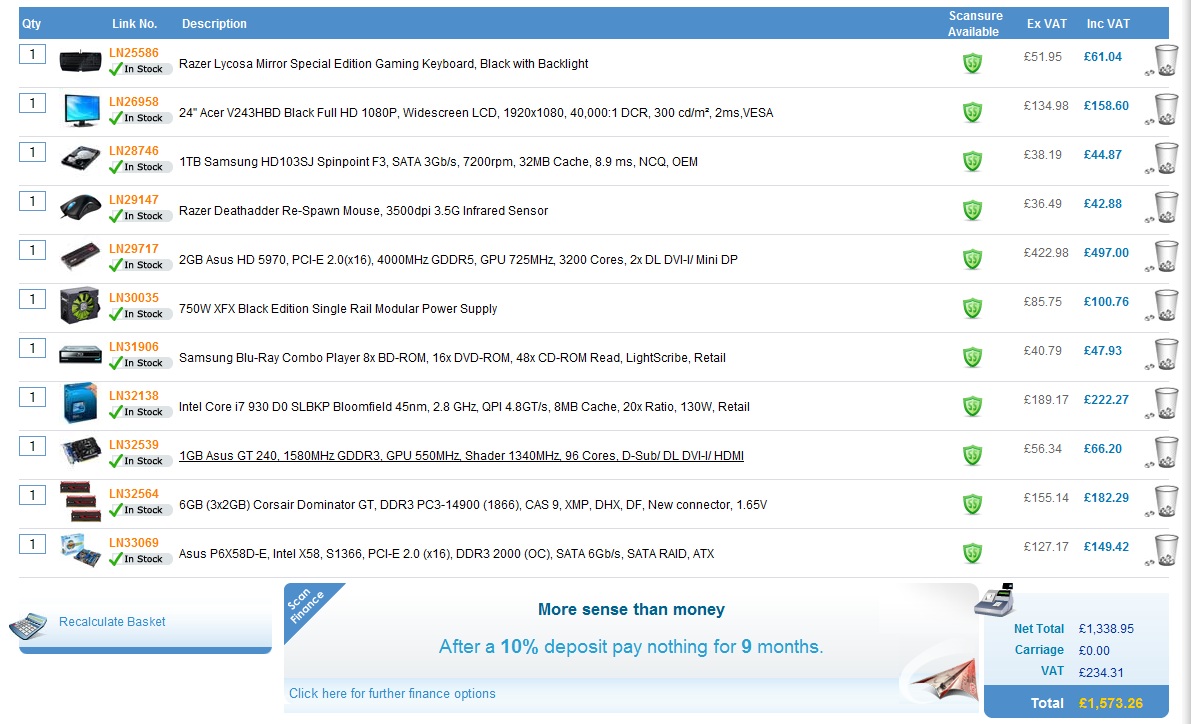This screenshot has width=1191, height=724.
Task: Remove Razer Lycosa keyboard using trash icon
Action: point(1165,59)
